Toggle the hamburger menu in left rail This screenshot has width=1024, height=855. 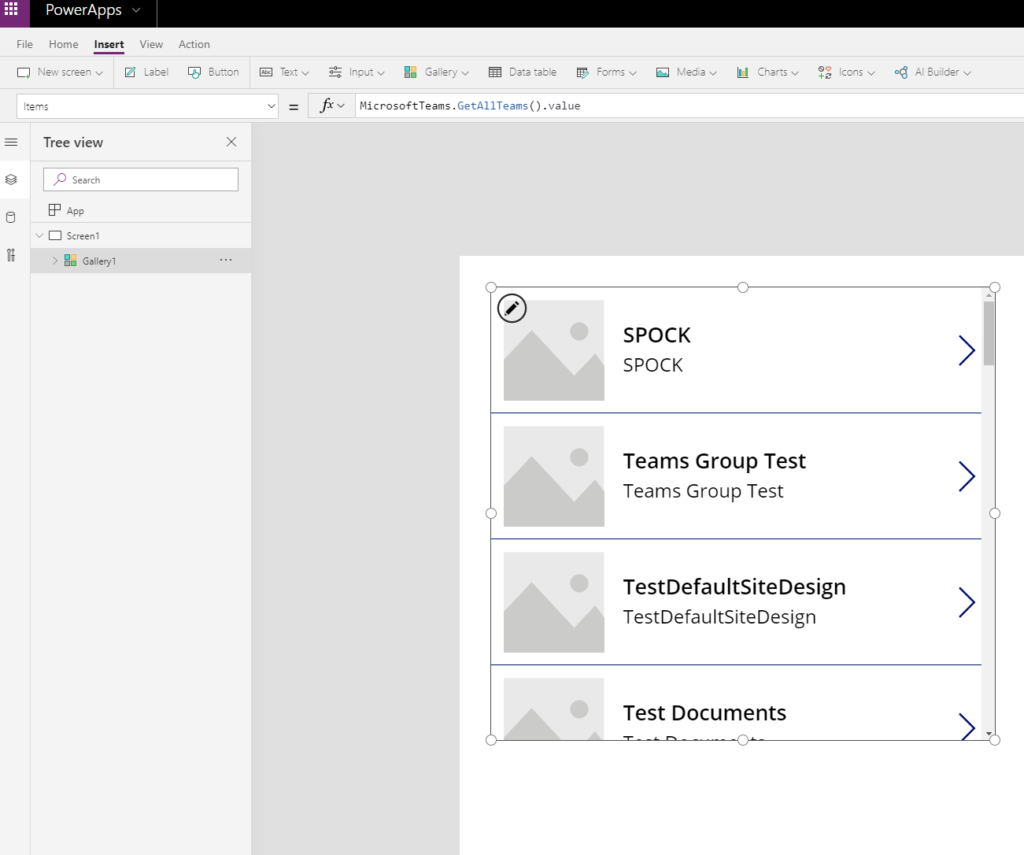point(11,142)
